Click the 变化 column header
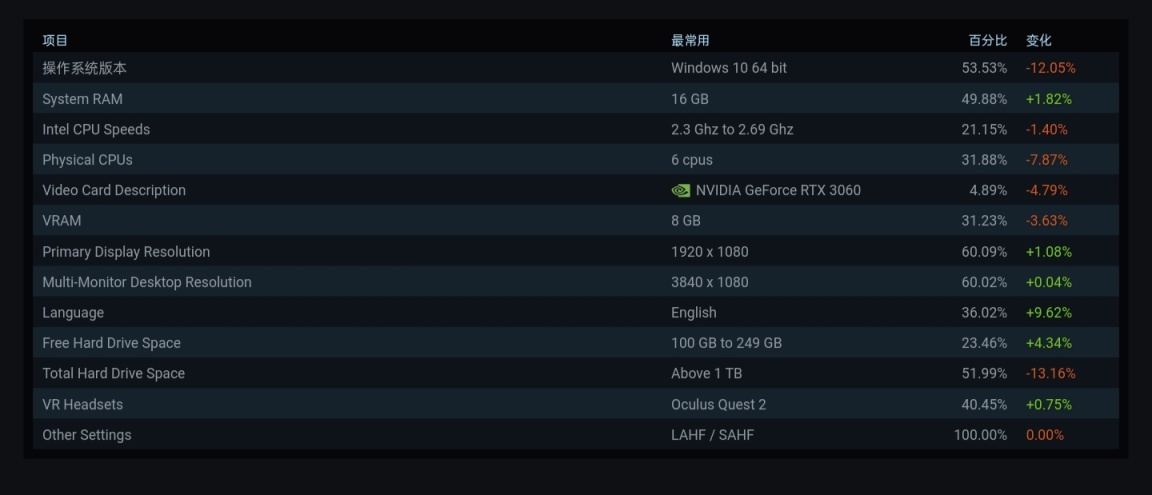This screenshot has width=1152, height=495. pyautogui.click(x=1039, y=40)
